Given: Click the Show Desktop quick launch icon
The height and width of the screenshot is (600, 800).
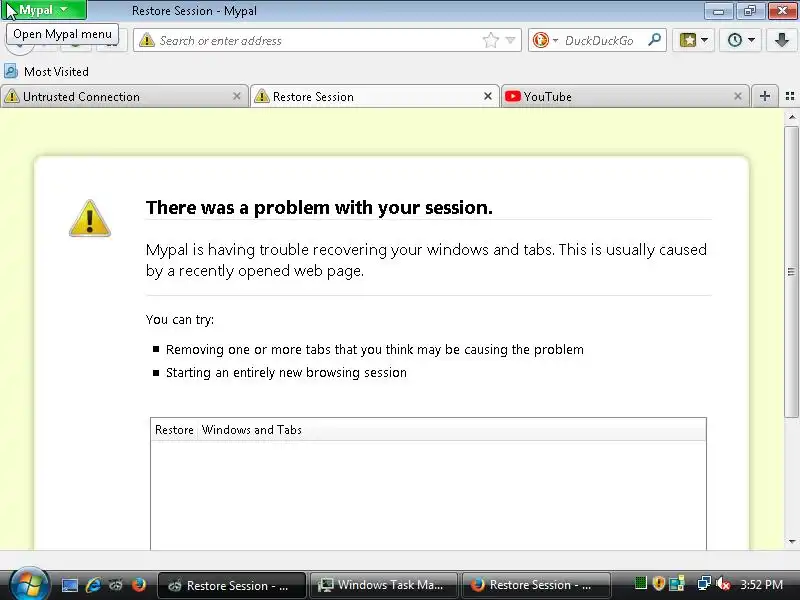Looking at the screenshot, I should pos(69,585).
